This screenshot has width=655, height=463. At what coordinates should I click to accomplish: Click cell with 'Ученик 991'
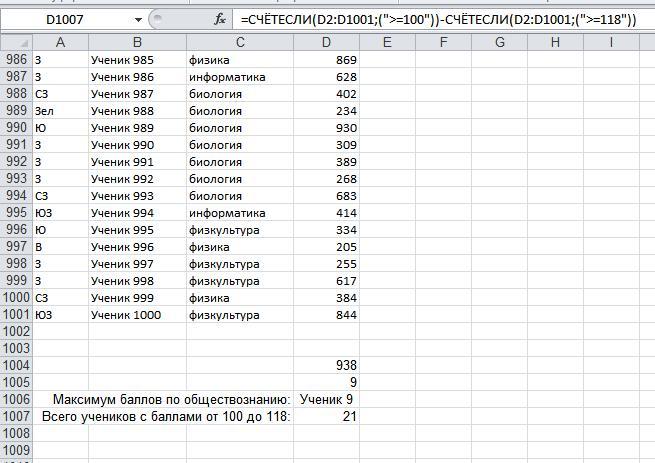137,162
